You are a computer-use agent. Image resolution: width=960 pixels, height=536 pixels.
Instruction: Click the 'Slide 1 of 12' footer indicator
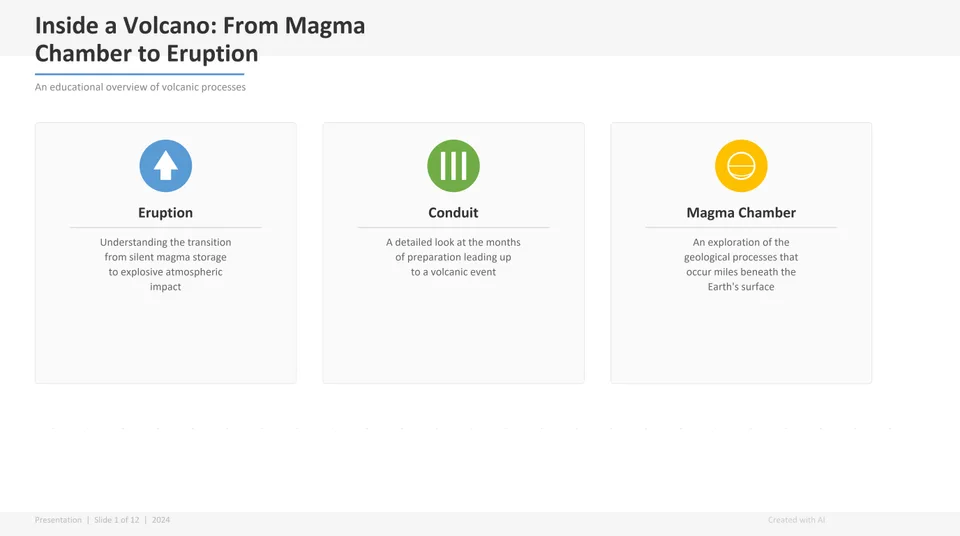click(x=119, y=520)
